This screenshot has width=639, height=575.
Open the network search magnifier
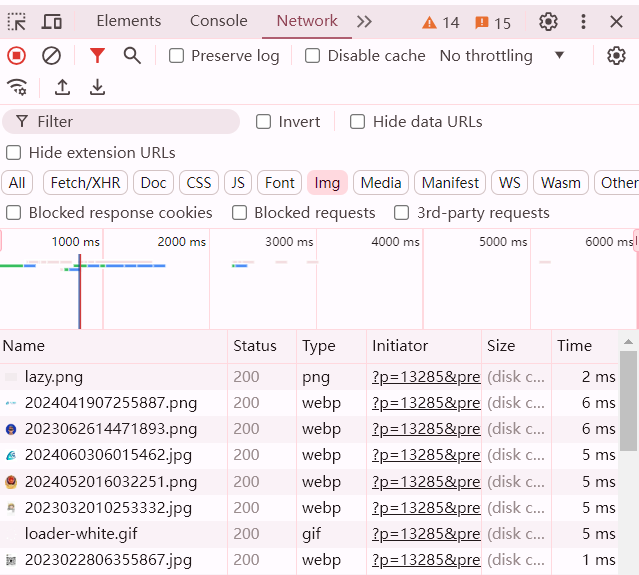[132, 56]
